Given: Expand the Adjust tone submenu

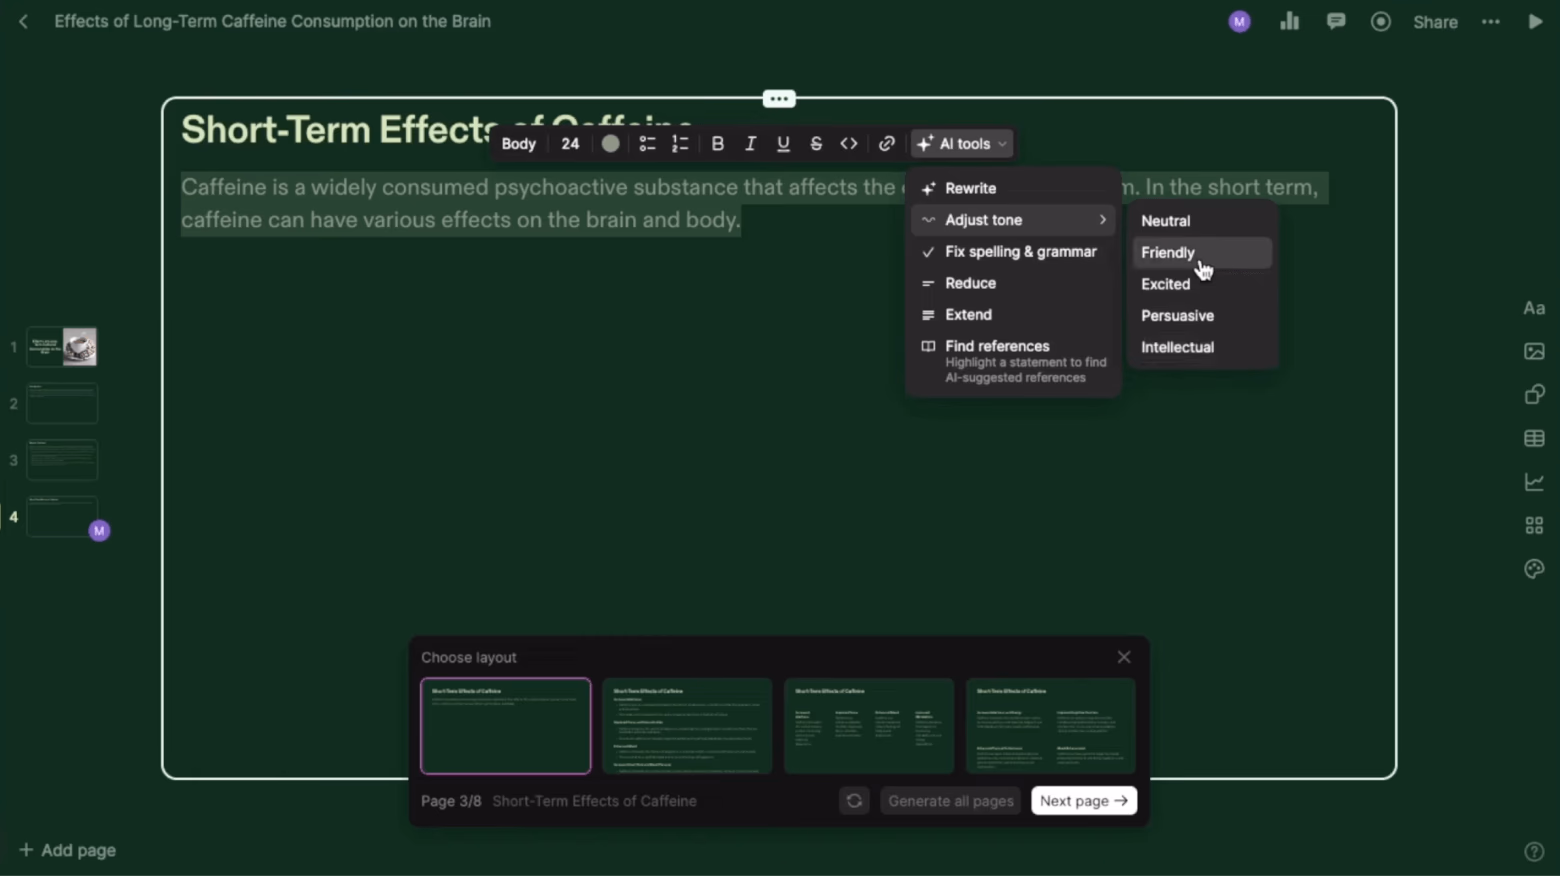Looking at the screenshot, I should click(x=1013, y=220).
